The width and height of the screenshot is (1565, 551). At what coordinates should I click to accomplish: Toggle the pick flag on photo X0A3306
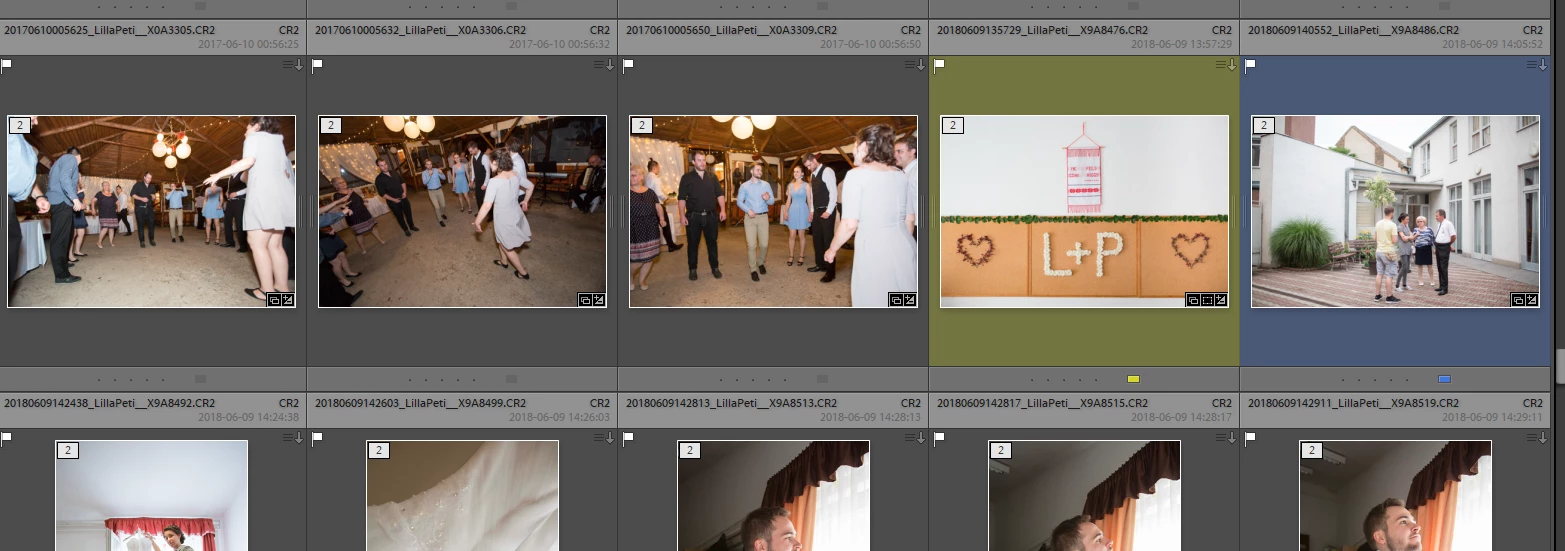(317, 66)
